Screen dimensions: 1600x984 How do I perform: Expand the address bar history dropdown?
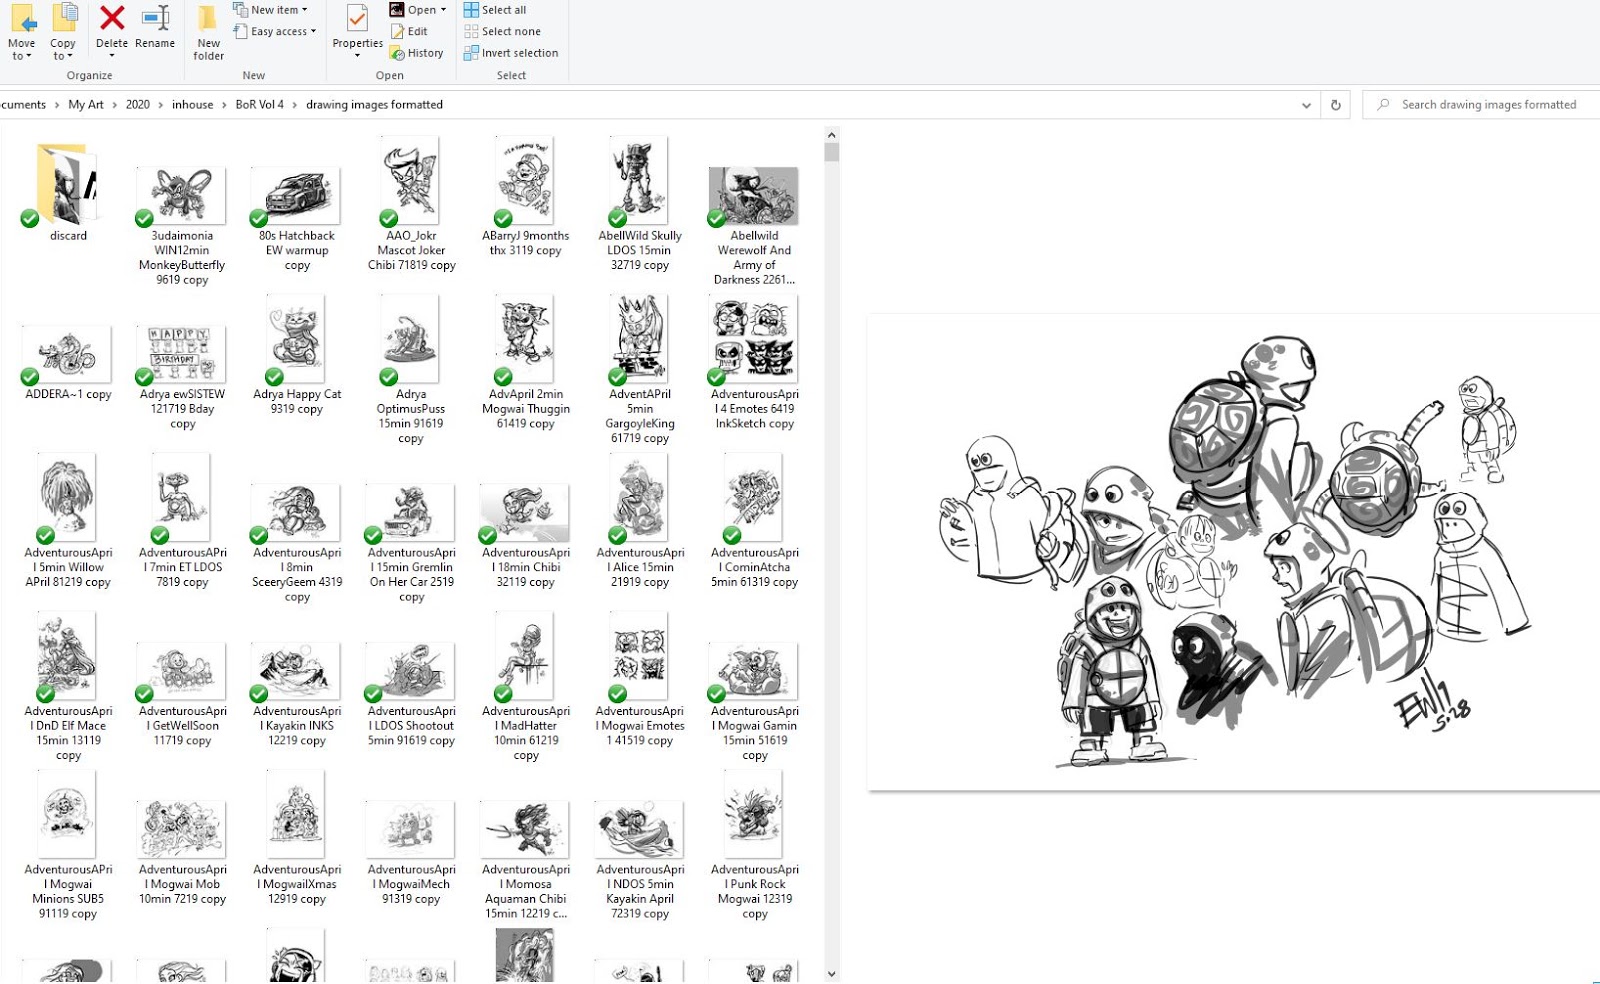[x=1306, y=105]
